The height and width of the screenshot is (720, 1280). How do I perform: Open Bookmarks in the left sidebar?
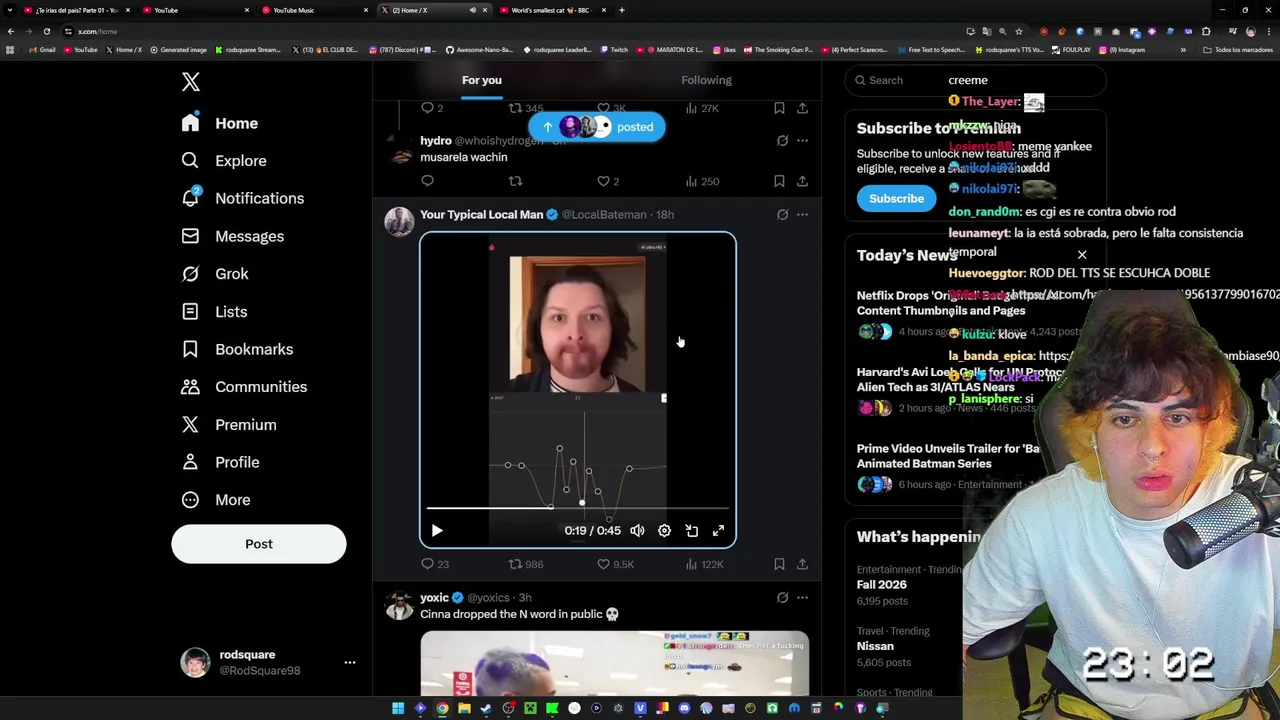[x=237, y=349]
